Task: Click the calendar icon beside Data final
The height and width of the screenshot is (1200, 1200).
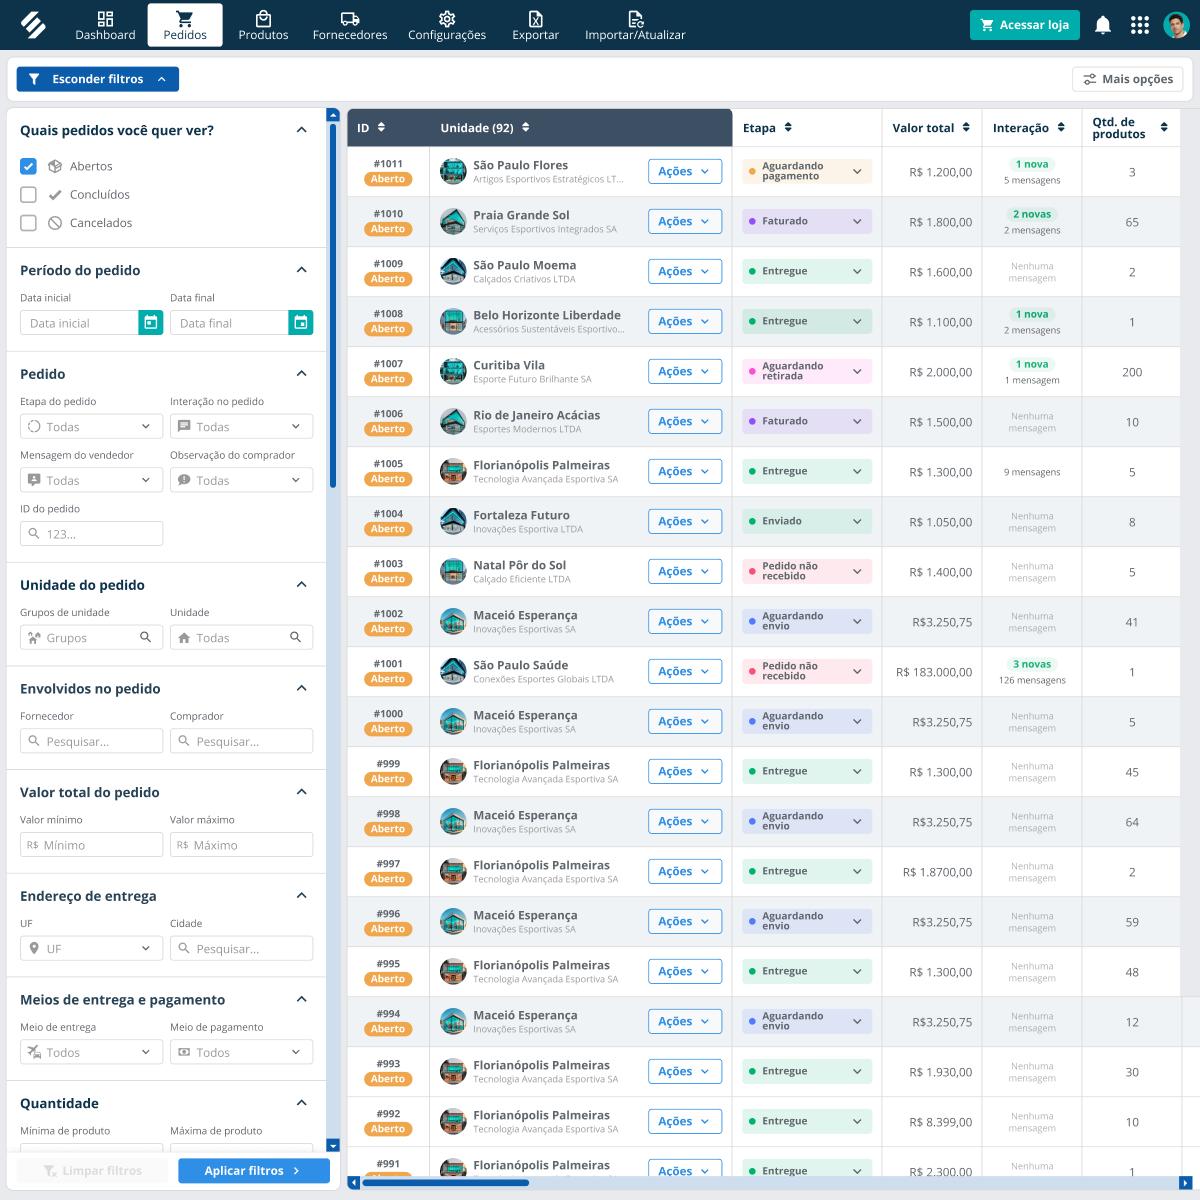Action: click(301, 322)
